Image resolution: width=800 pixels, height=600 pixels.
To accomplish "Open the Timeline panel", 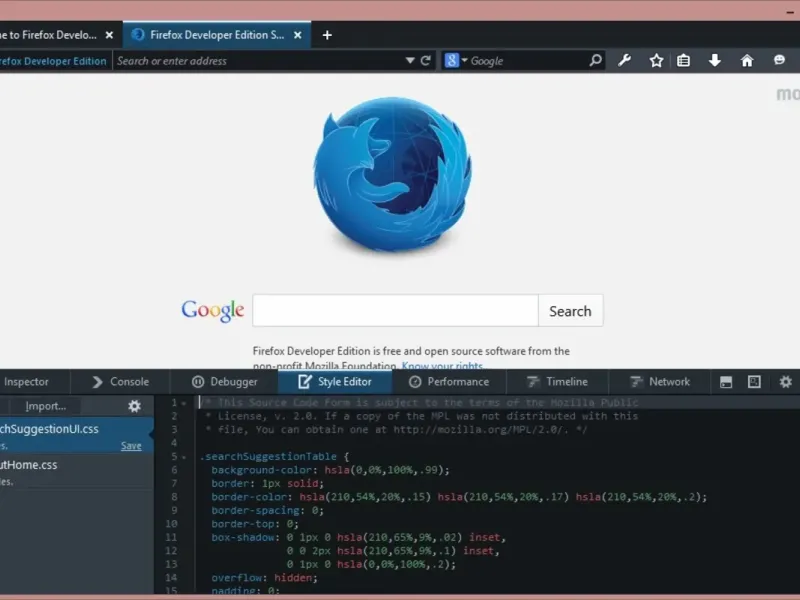I will tap(557, 382).
